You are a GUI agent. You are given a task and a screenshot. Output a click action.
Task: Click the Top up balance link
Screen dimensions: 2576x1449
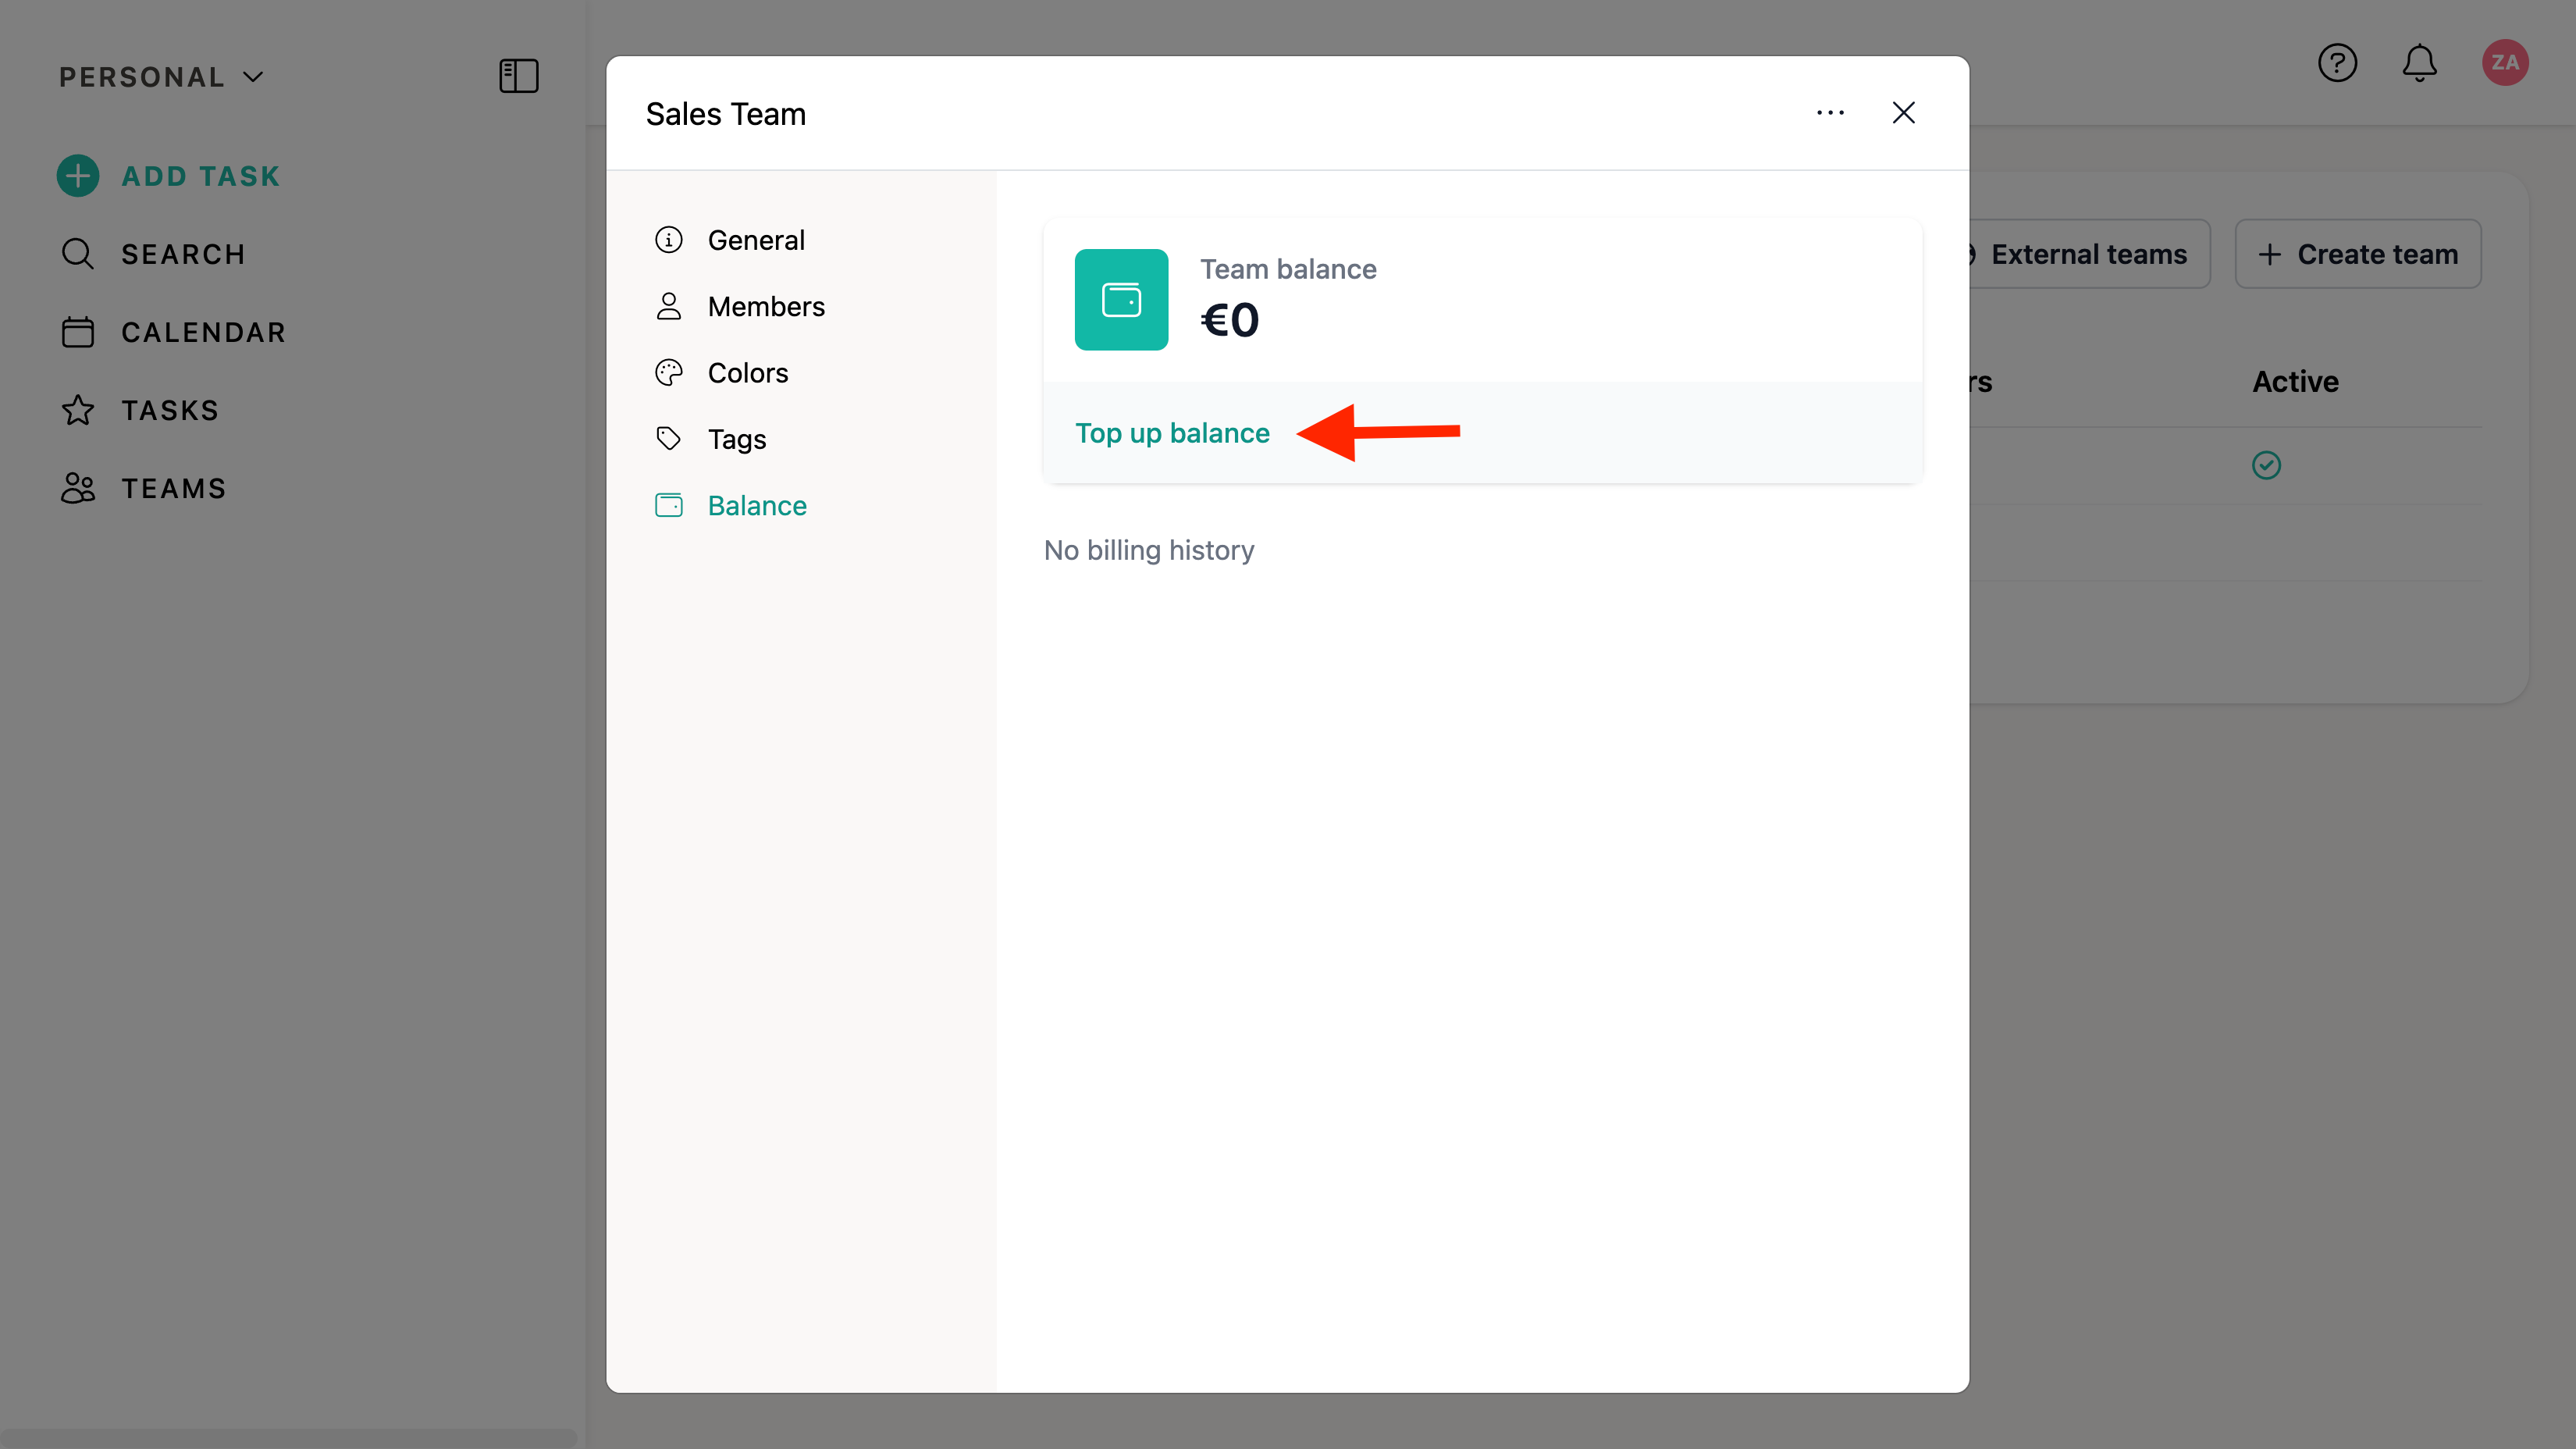coord(1172,433)
